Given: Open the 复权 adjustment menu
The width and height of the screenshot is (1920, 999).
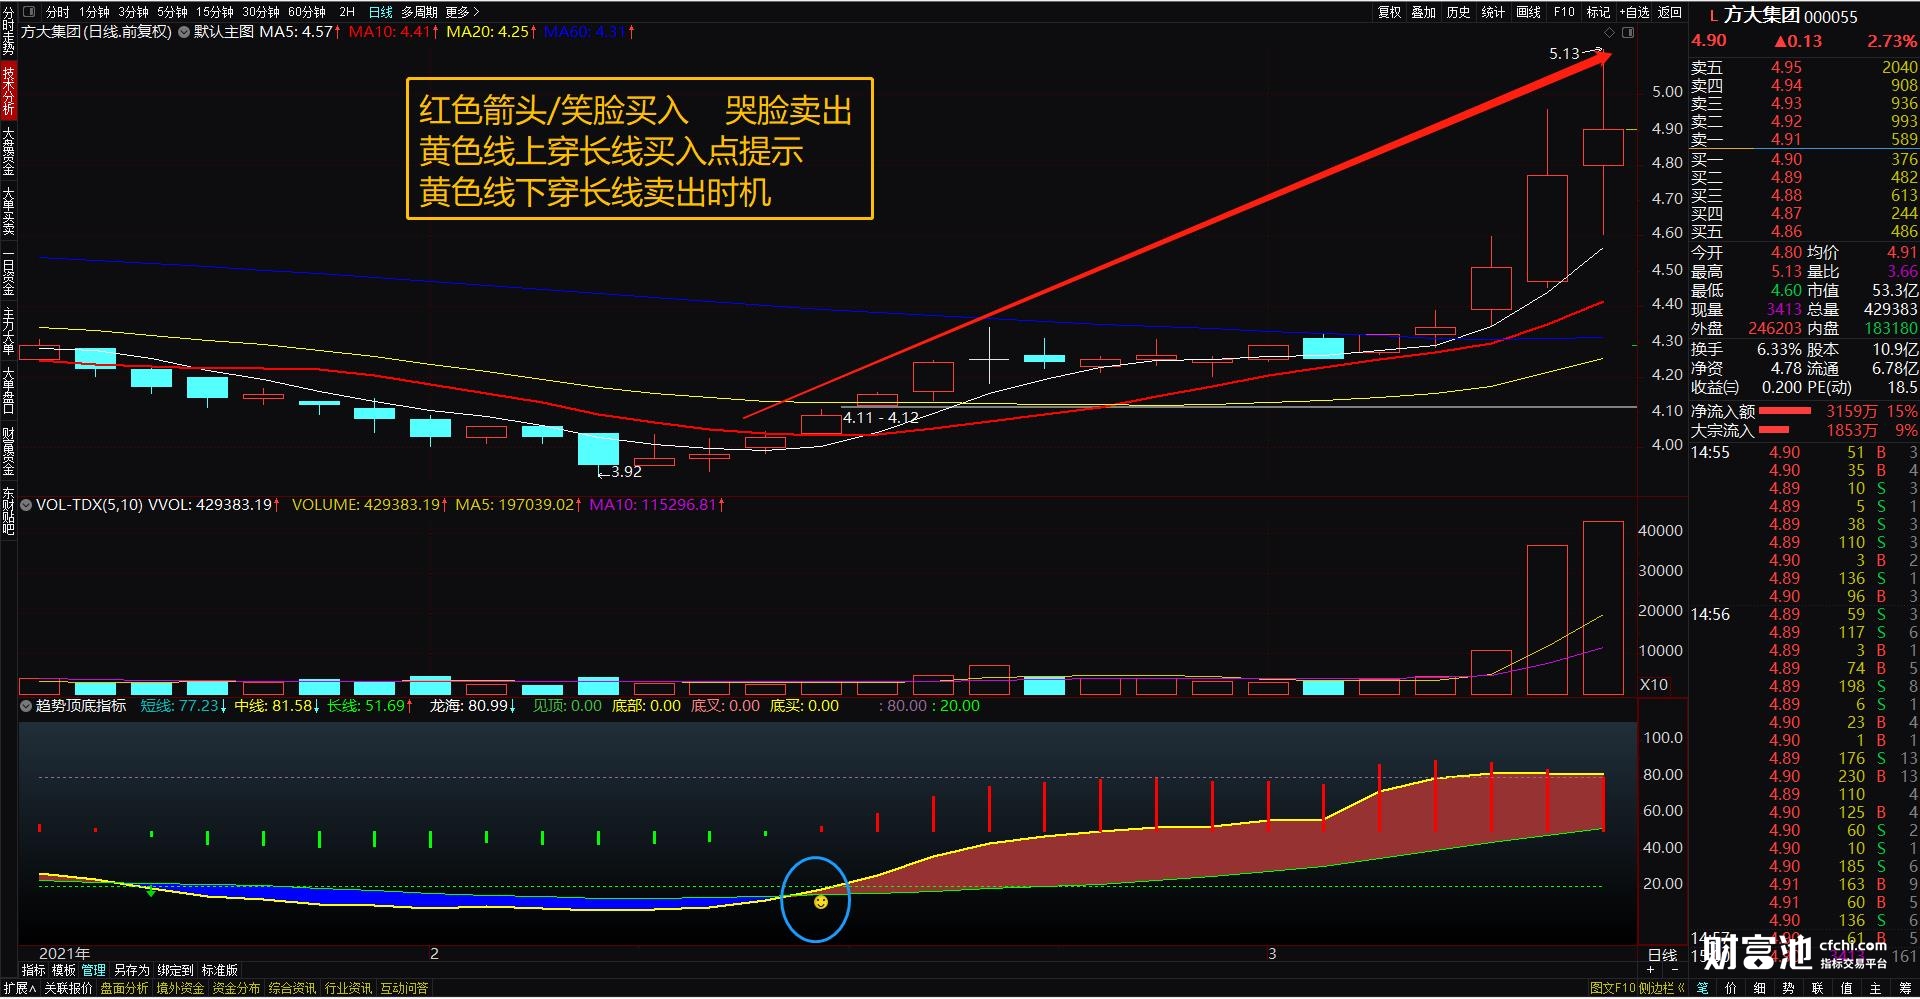Looking at the screenshot, I should (x=1390, y=12).
